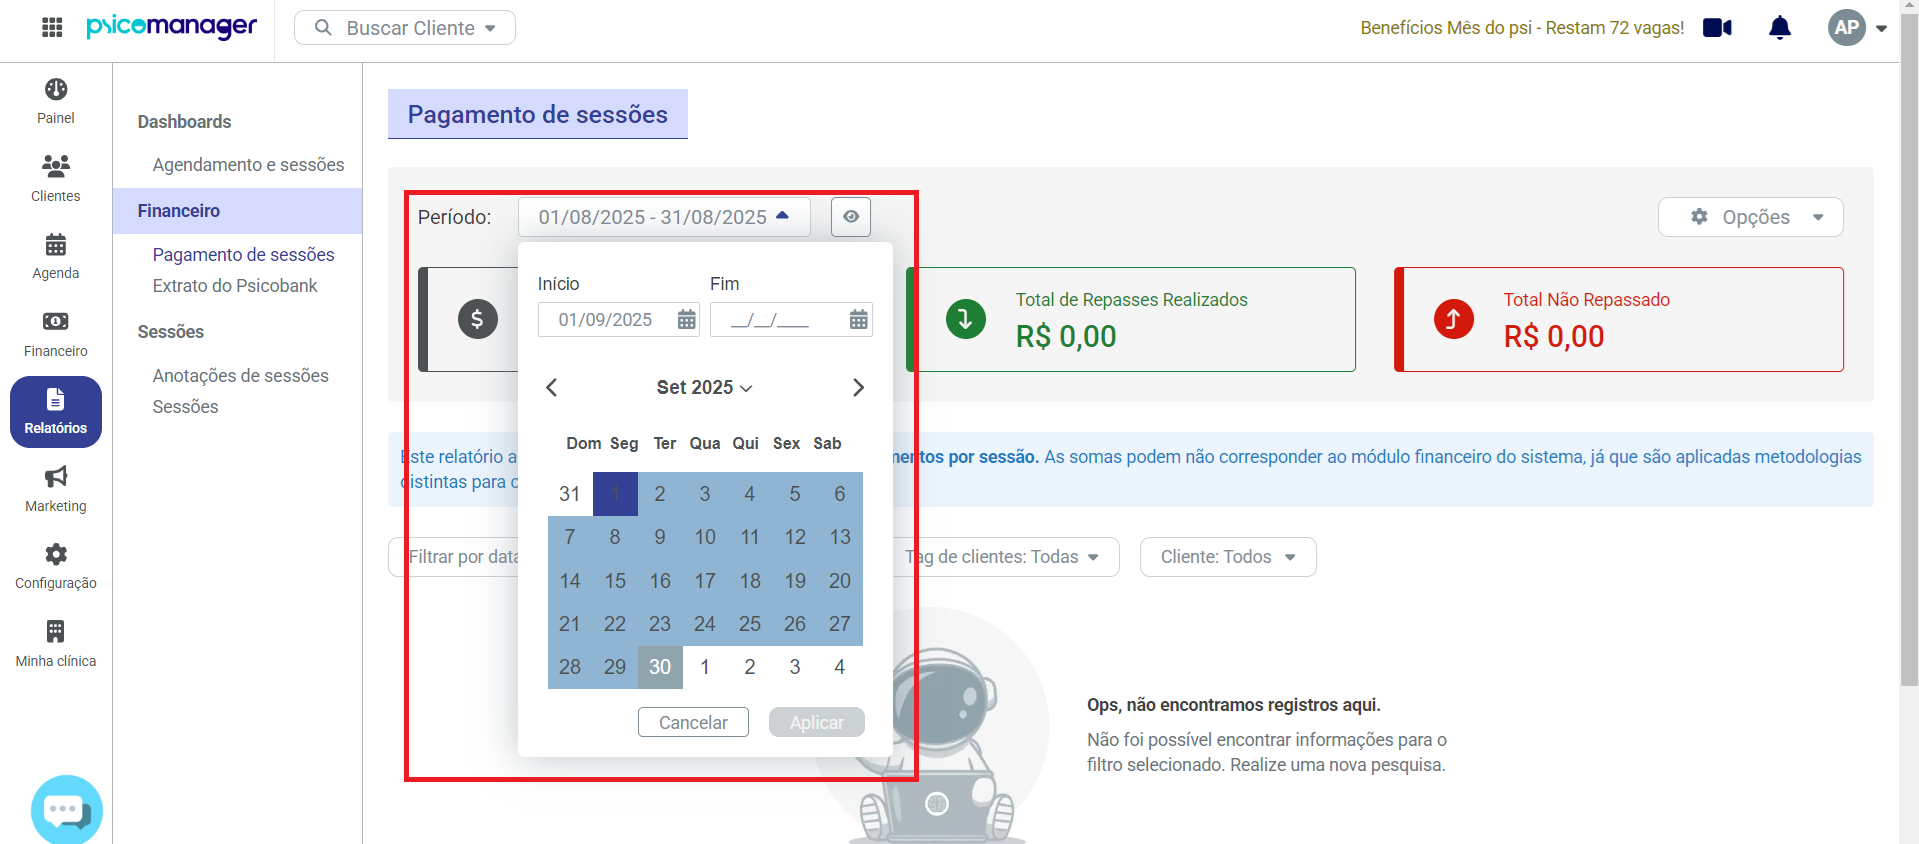
Task: Click the Total de Repasses down-arrow icon
Action: click(966, 319)
